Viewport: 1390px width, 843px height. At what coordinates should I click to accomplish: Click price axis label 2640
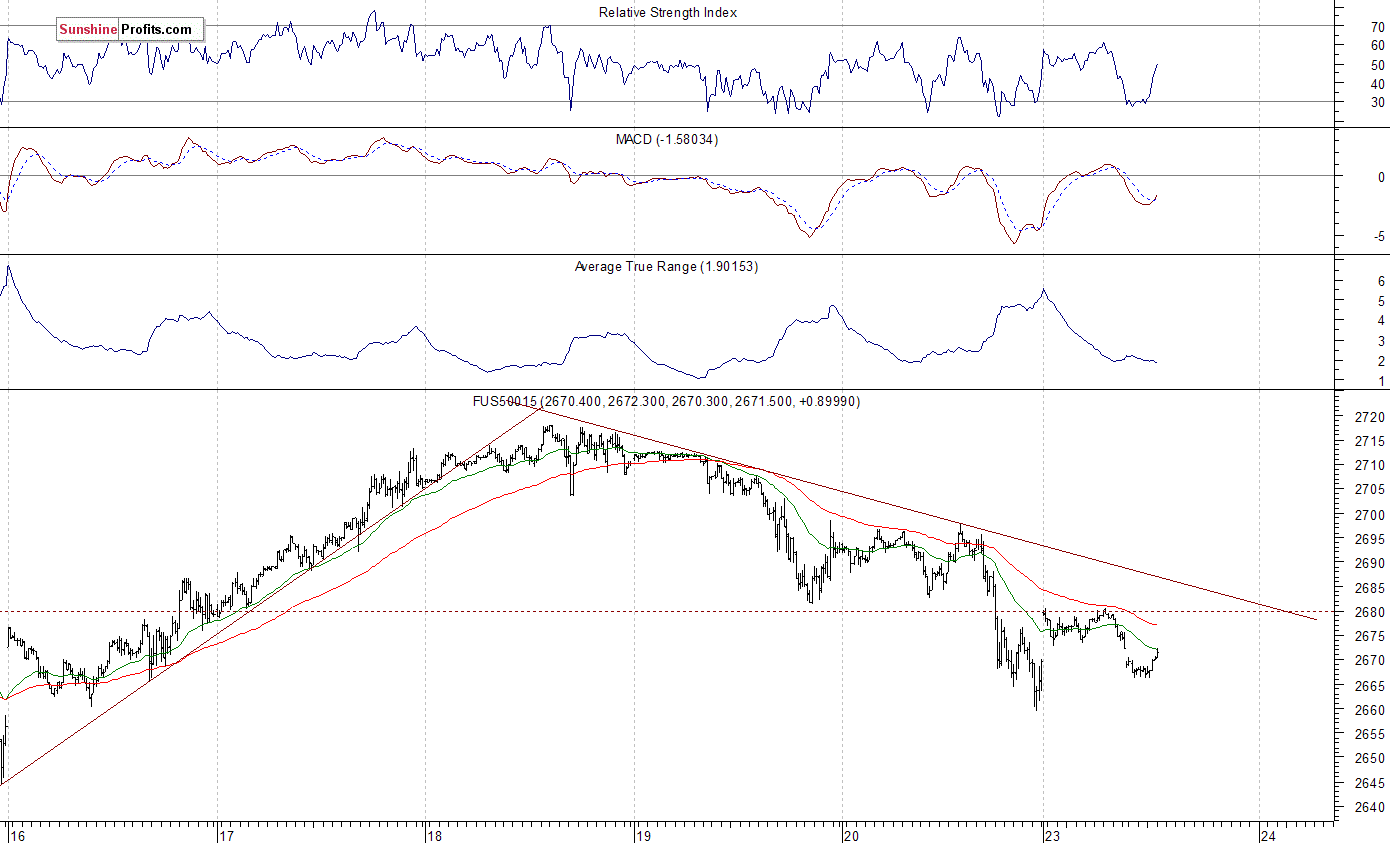pyautogui.click(x=1371, y=808)
